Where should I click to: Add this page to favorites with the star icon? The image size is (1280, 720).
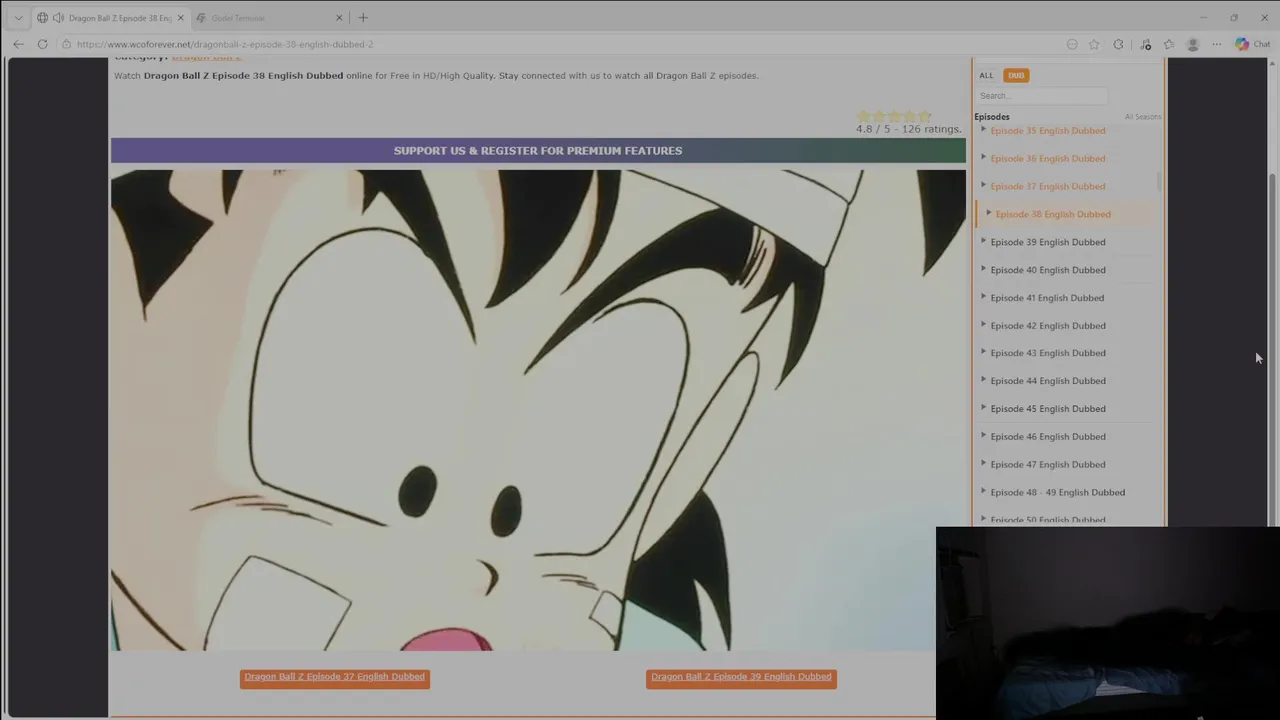coord(1094,44)
